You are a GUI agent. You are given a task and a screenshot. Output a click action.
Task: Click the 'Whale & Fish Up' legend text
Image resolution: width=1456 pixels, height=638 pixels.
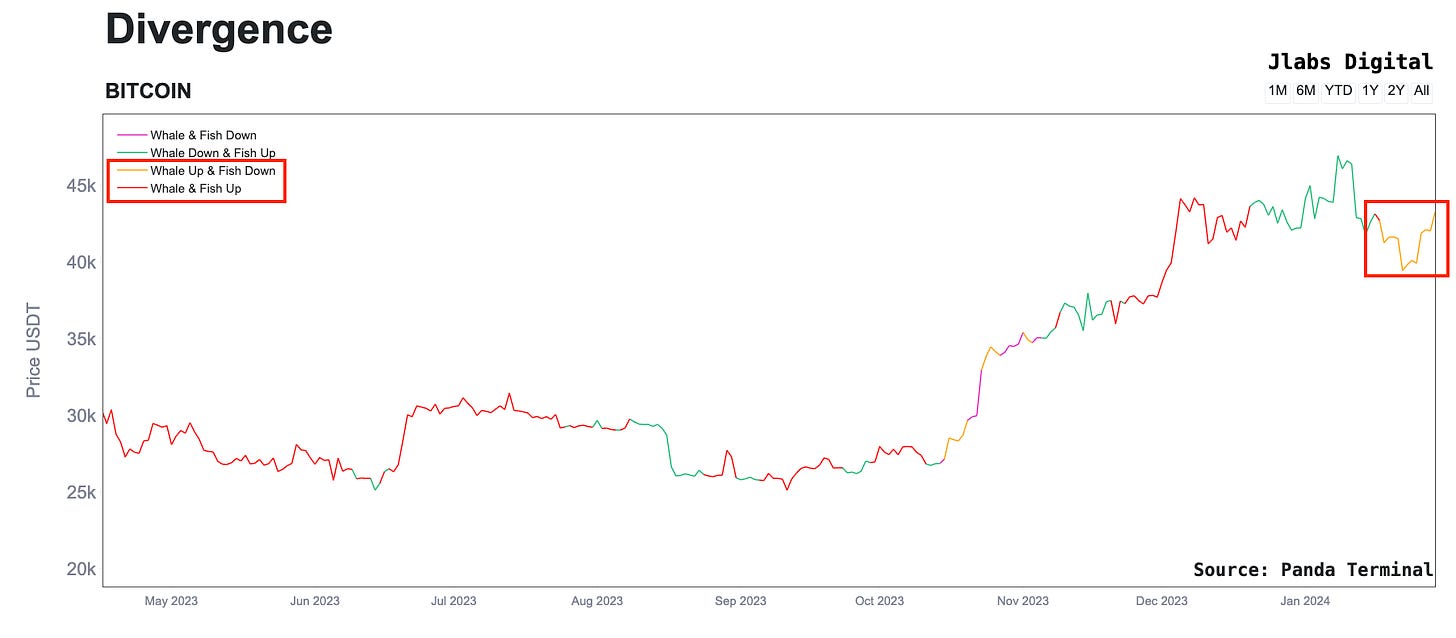pyautogui.click(x=195, y=188)
